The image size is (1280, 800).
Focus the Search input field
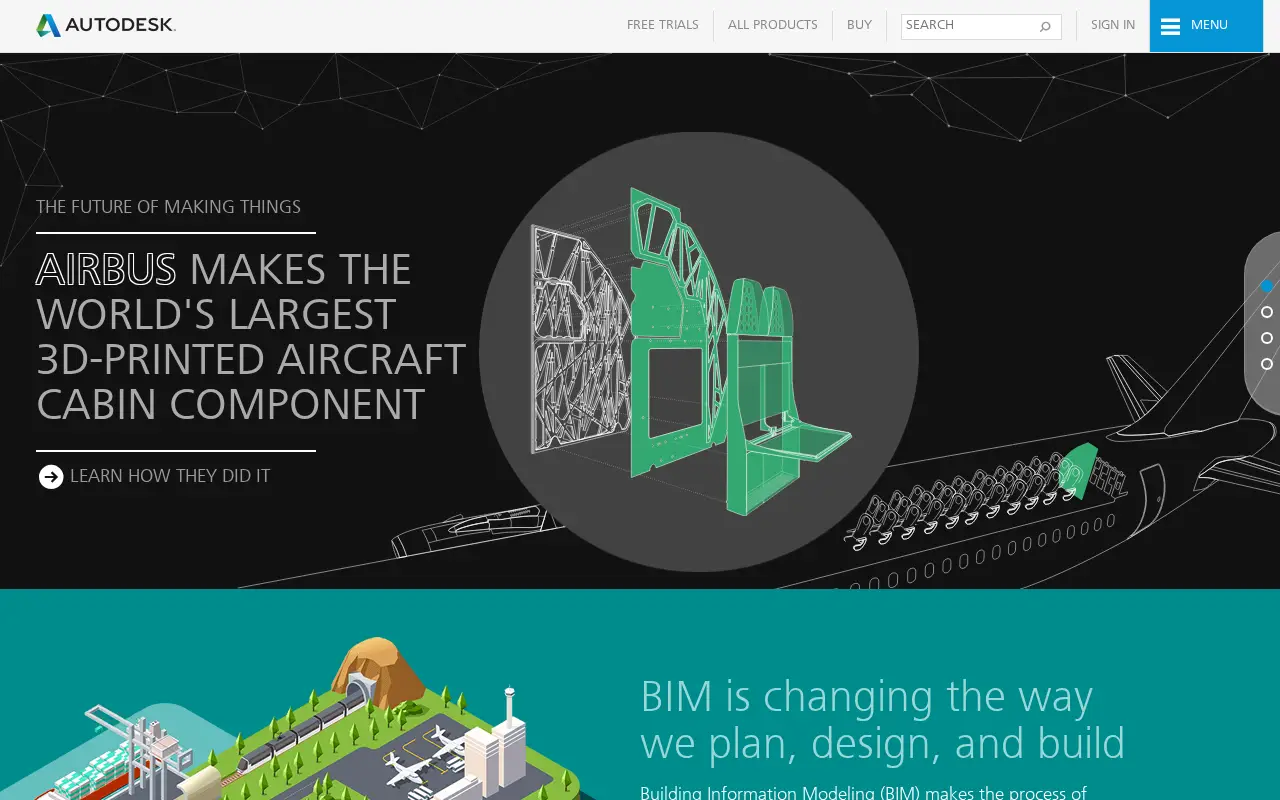pyautogui.click(x=981, y=26)
